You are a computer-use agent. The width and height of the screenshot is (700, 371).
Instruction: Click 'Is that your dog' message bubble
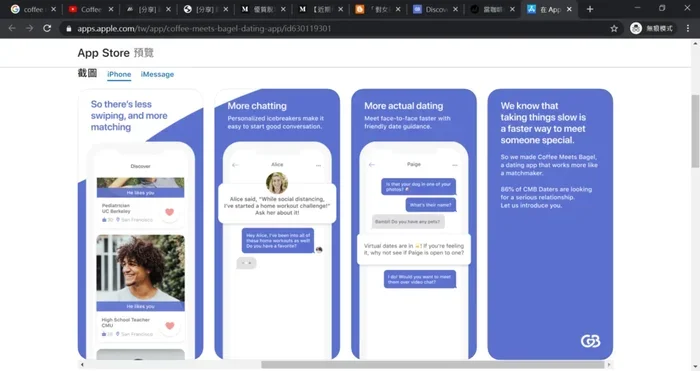coord(418,187)
